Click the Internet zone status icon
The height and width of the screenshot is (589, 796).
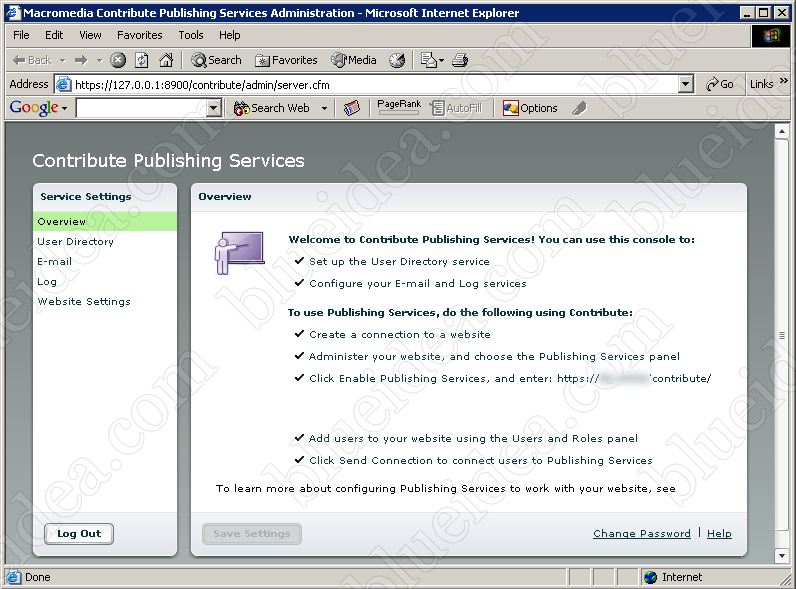[x=650, y=577]
